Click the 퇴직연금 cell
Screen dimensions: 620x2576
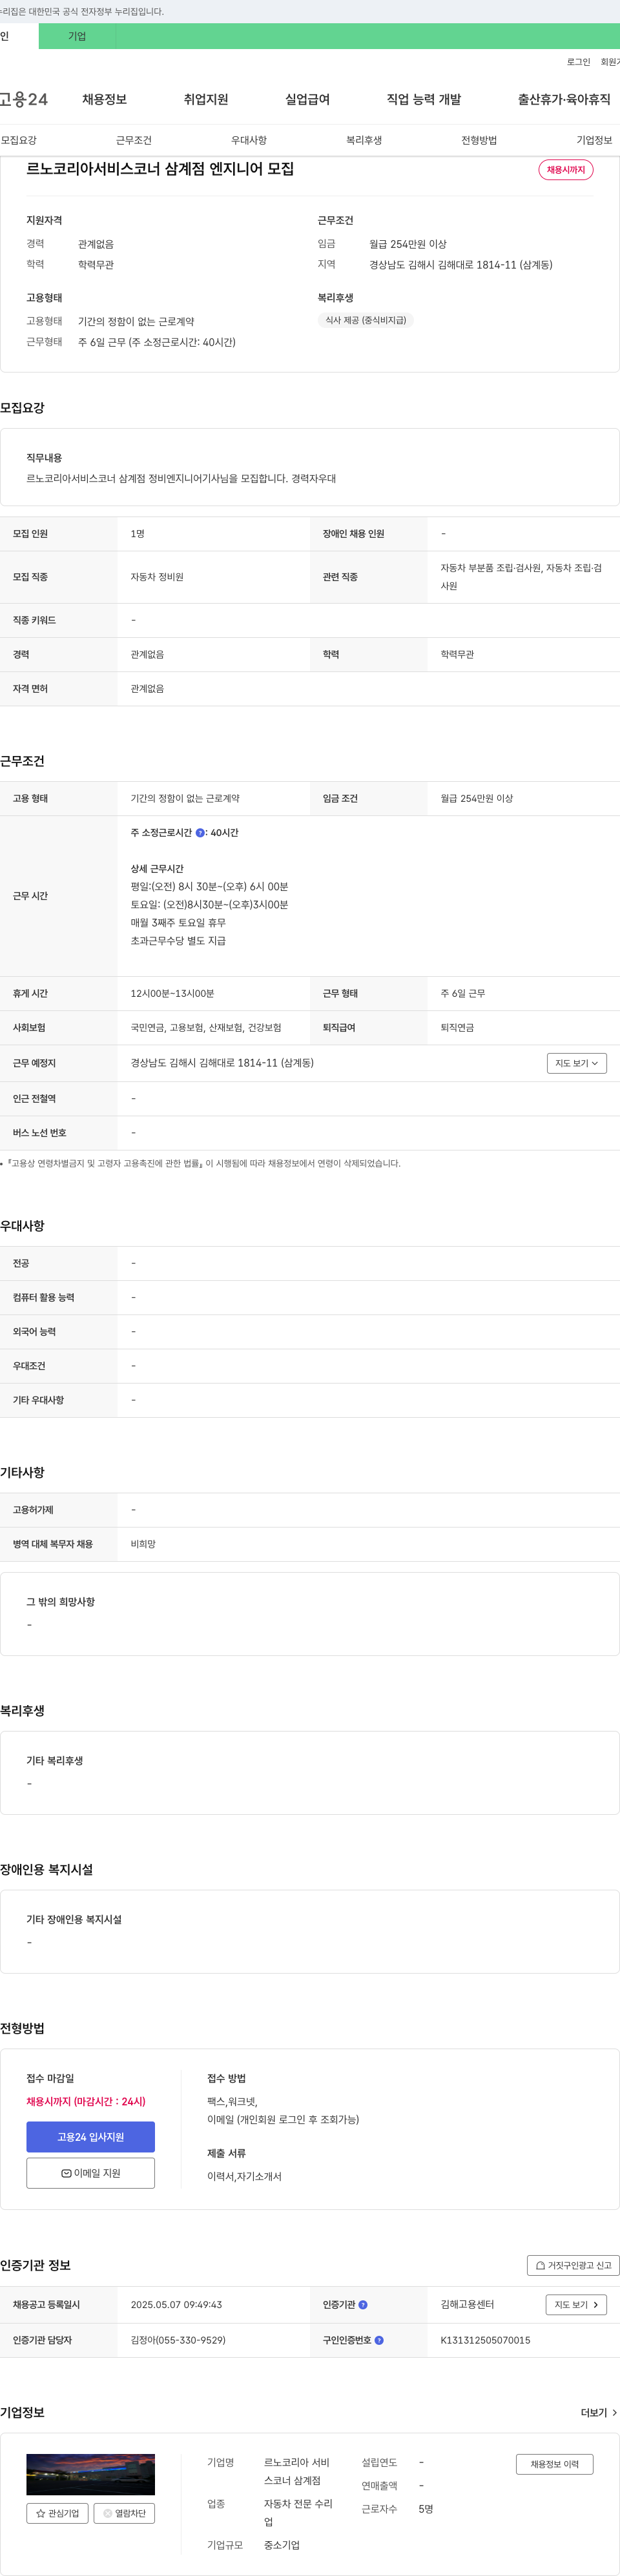pyautogui.click(x=457, y=1028)
